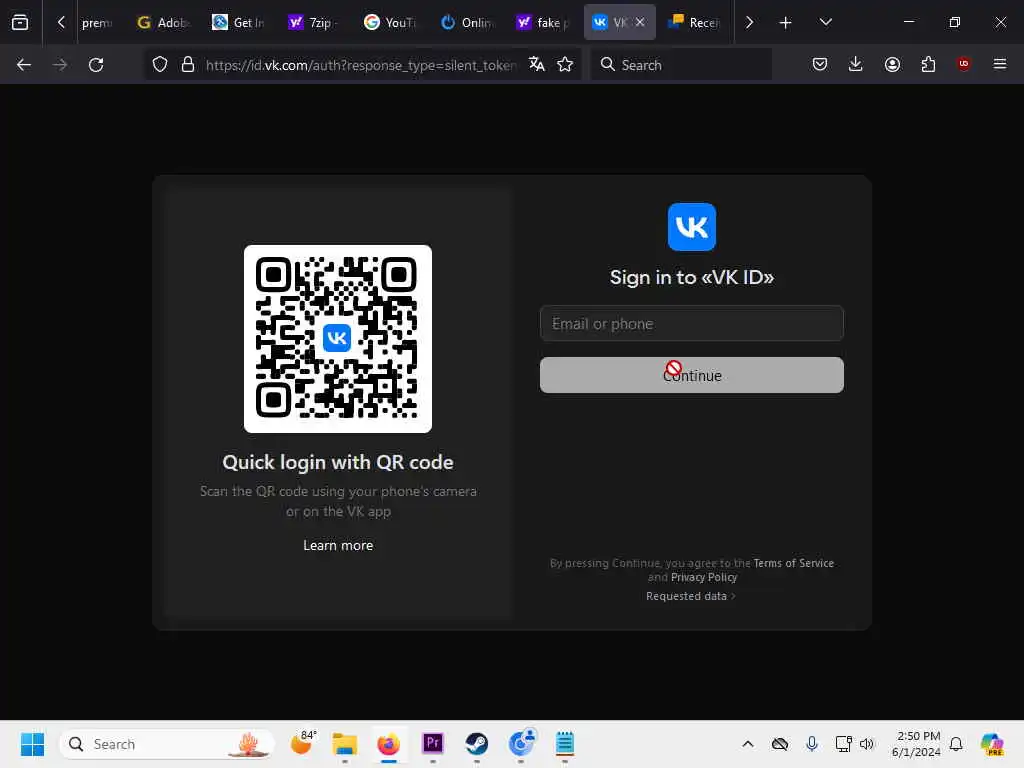Open the uBlock Origin extension icon
1024x768 pixels.
pos(963,64)
